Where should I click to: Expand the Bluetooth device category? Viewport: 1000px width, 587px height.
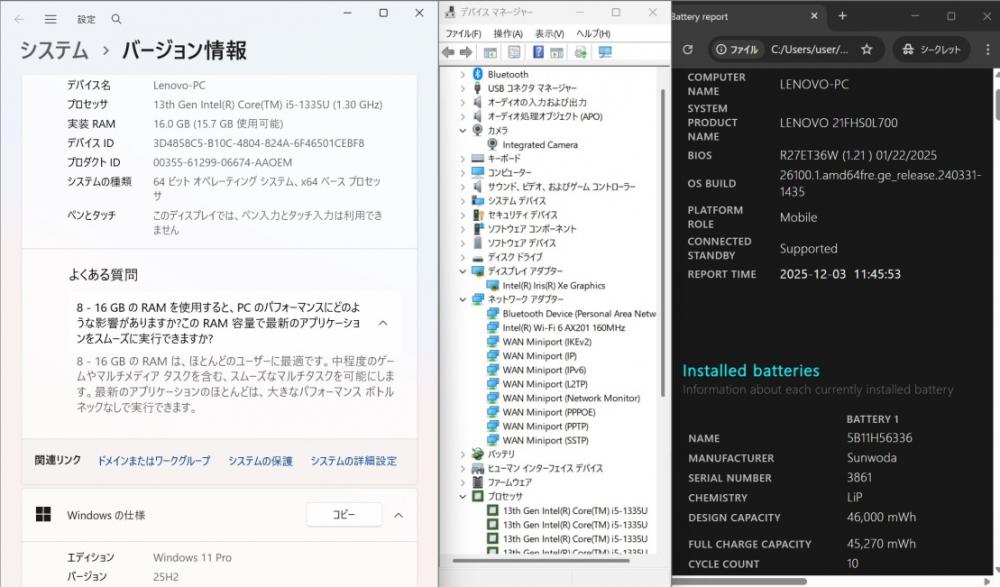pos(462,74)
